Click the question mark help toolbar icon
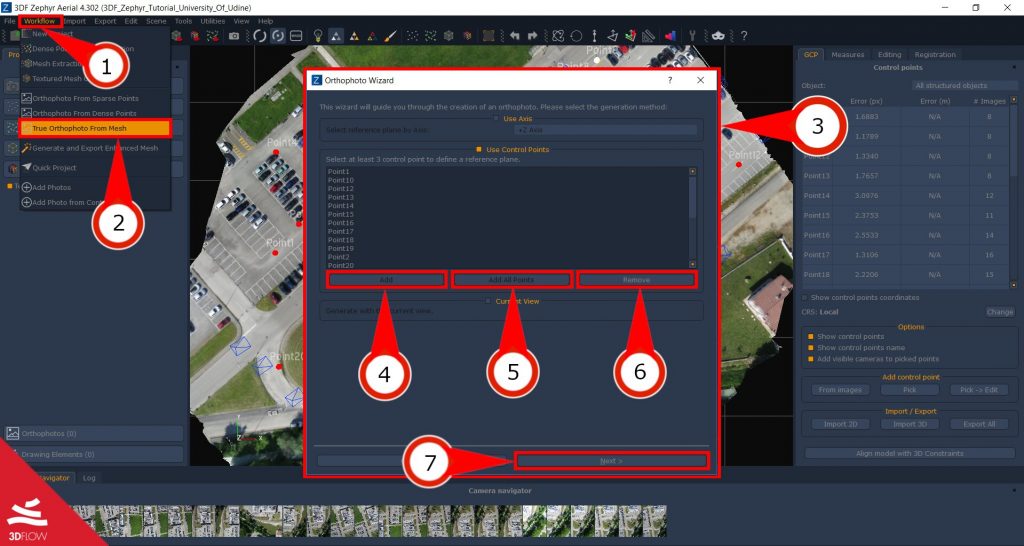The width and height of the screenshot is (1024, 546). [743, 36]
